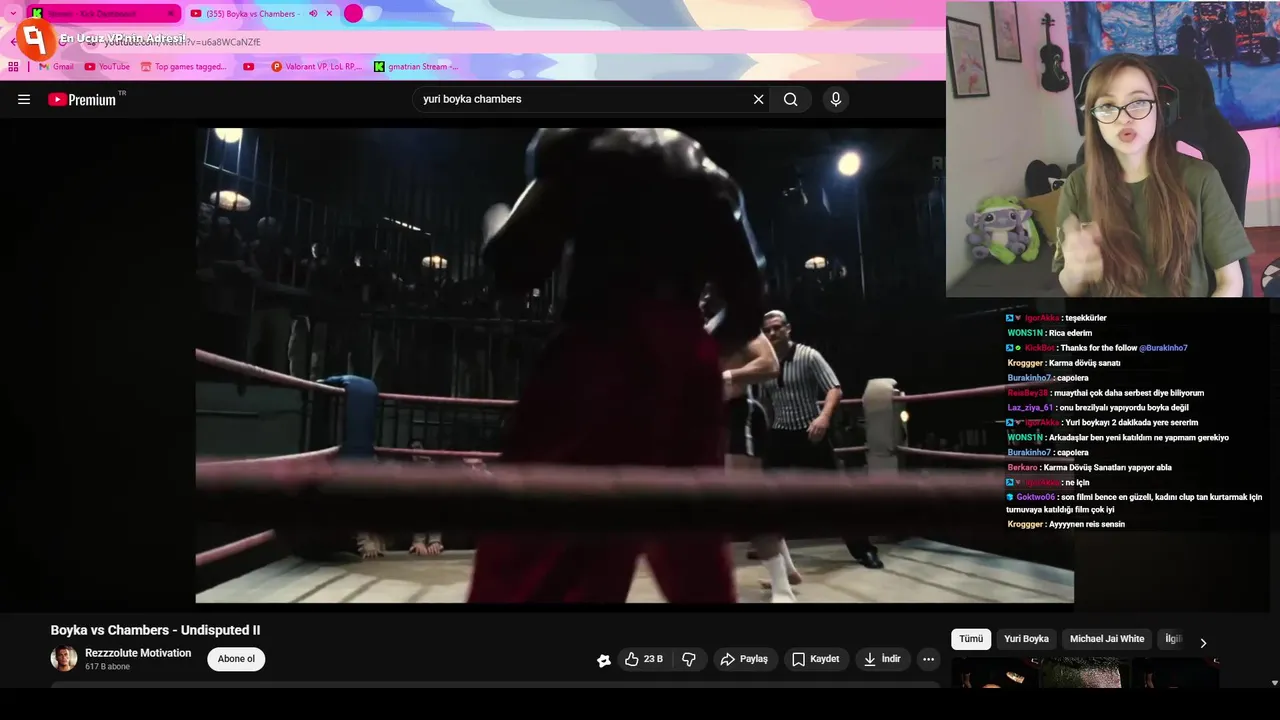Viewport: 1280px width, 720px height.
Task: Dislike the video with thumbs down
Action: pyautogui.click(x=689, y=659)
